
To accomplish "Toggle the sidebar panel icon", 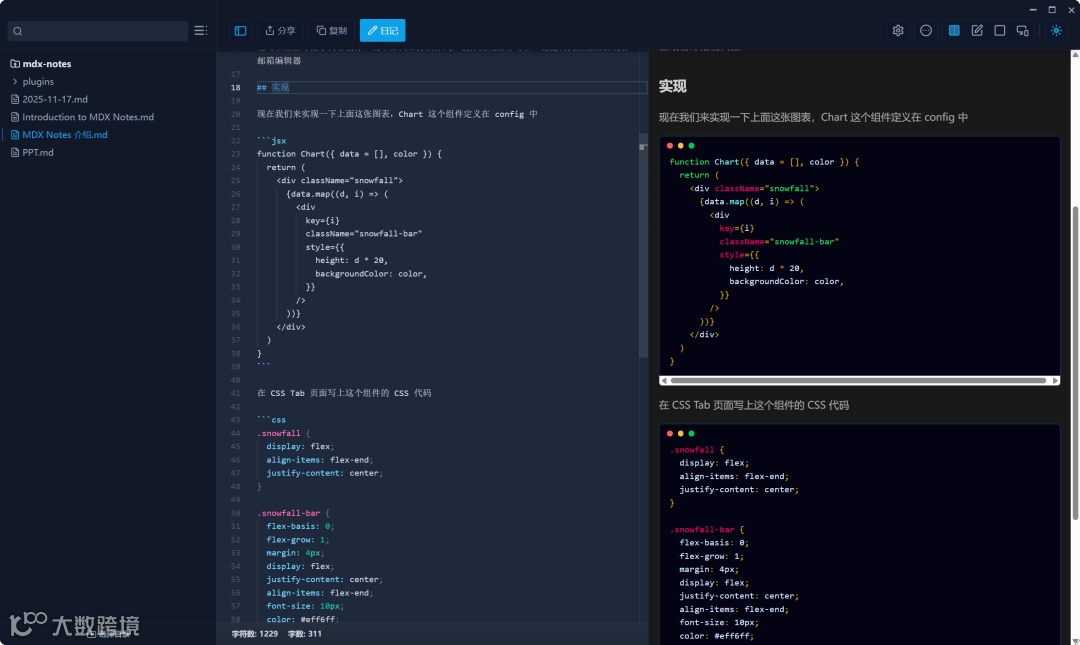I will 240,30.
